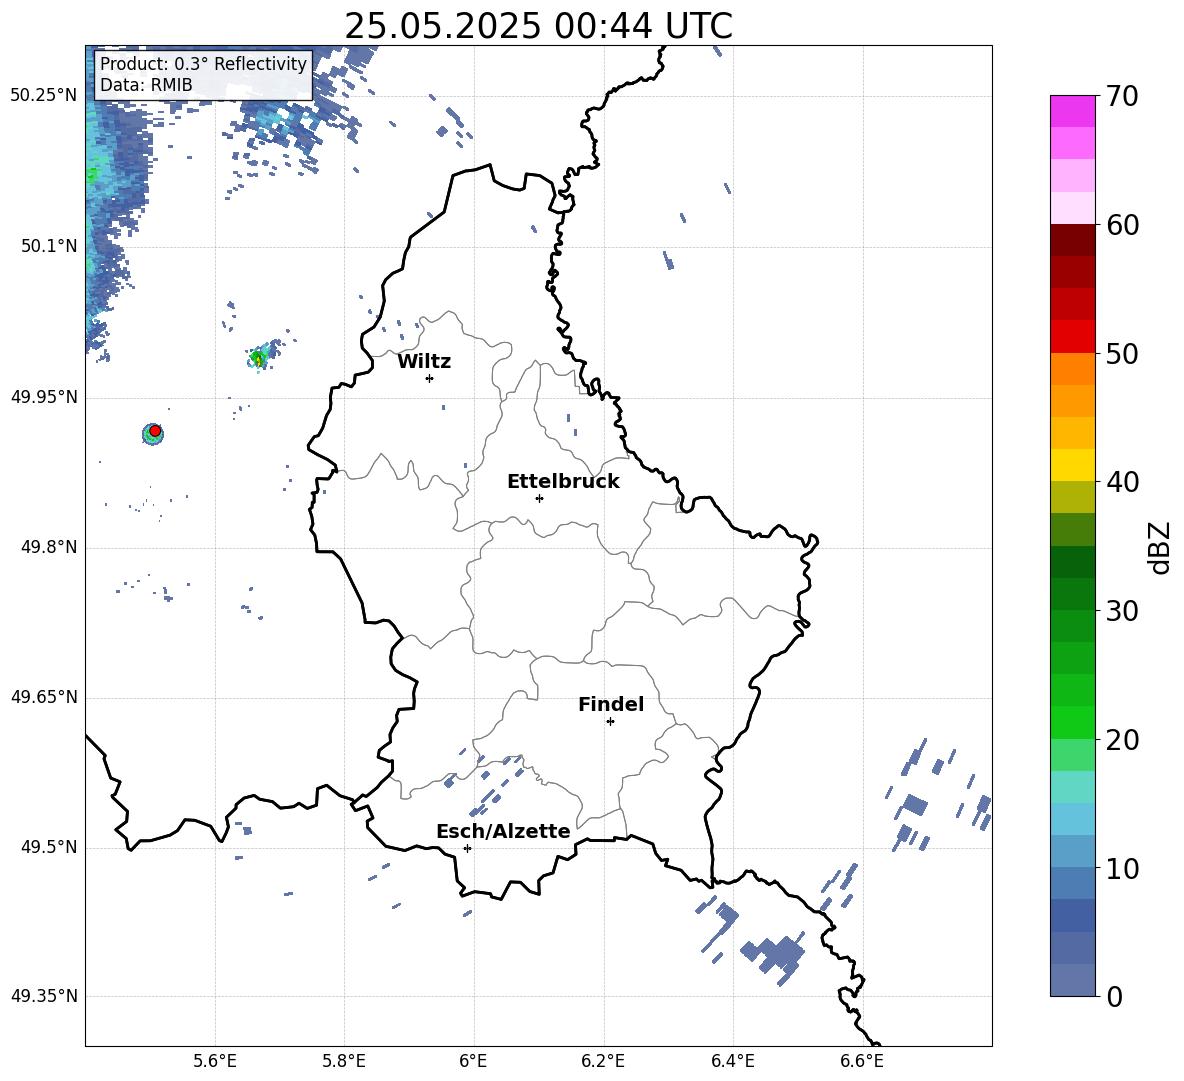Viewport: 1184px width, 1081px height.
Task: Select the Esch/Alzette city label
Action: click(504, 831)
